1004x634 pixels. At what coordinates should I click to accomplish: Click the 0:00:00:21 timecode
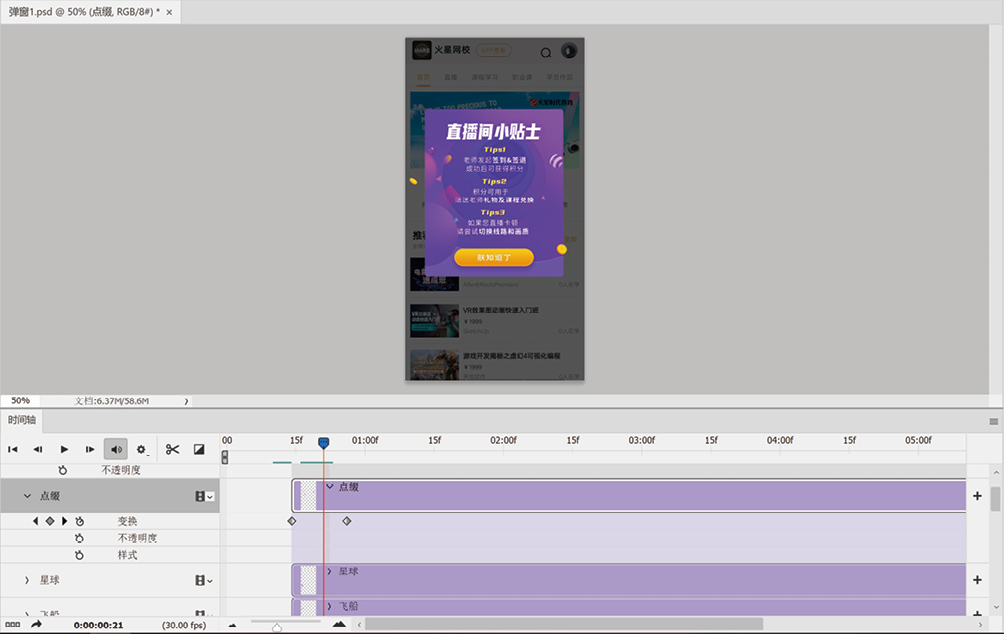click(99, 625)
